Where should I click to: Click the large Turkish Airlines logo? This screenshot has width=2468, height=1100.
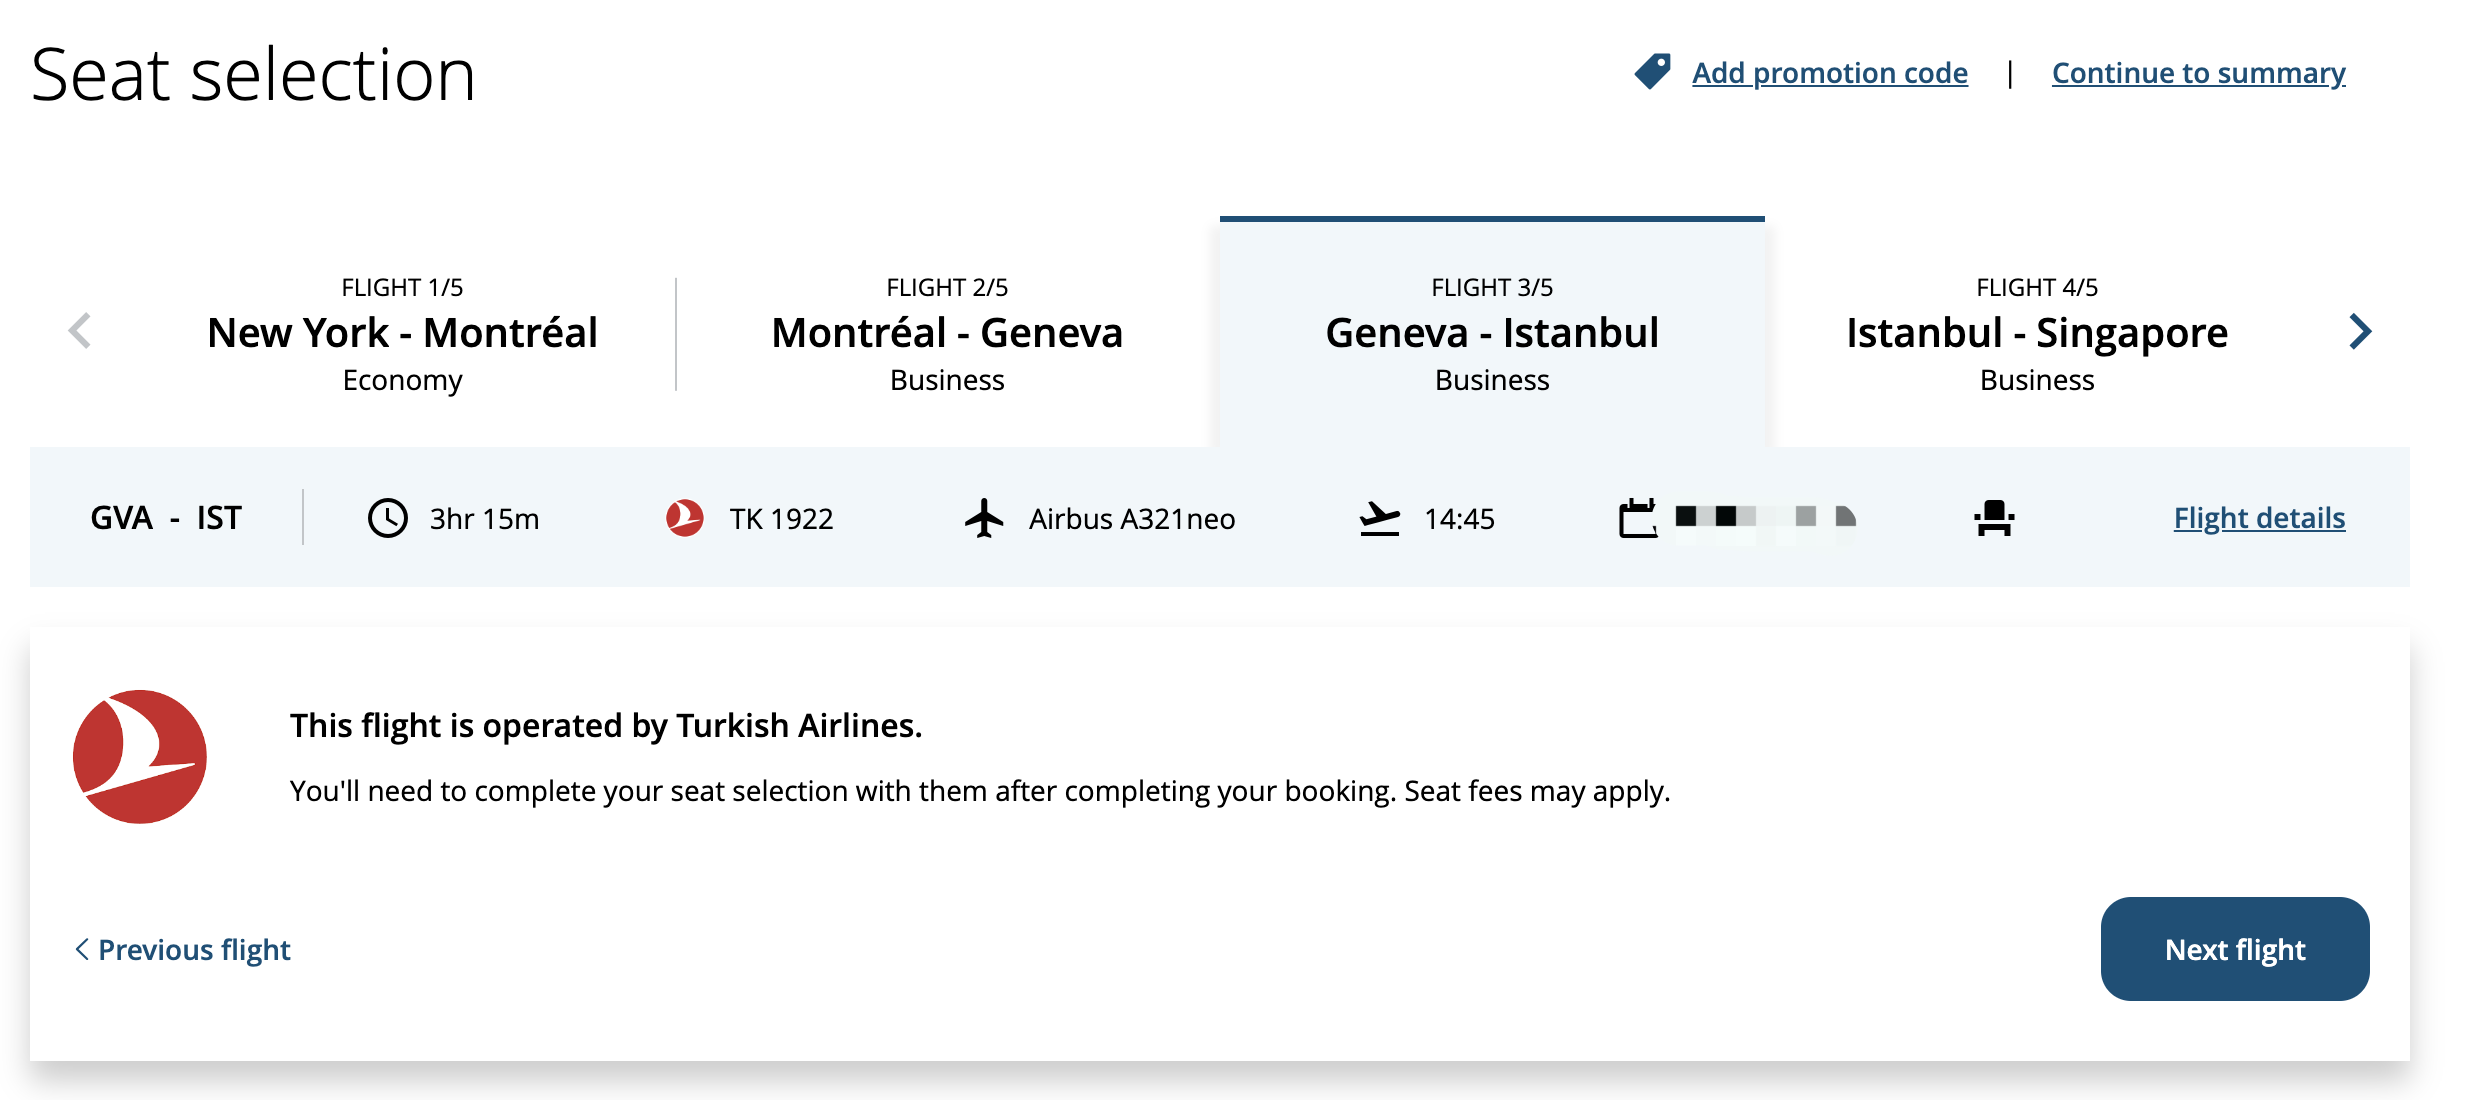pyautogui.click(x=140, y=757)
